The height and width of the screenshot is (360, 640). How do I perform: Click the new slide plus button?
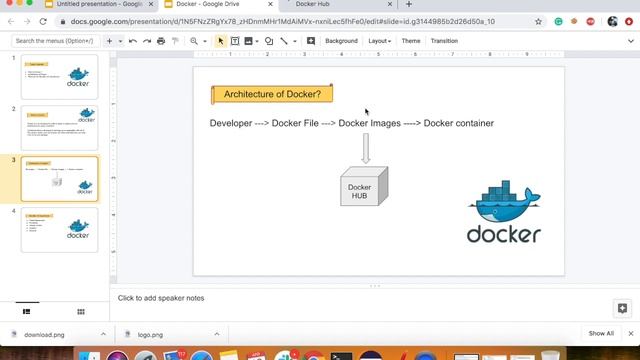click(x=109, y=41)
